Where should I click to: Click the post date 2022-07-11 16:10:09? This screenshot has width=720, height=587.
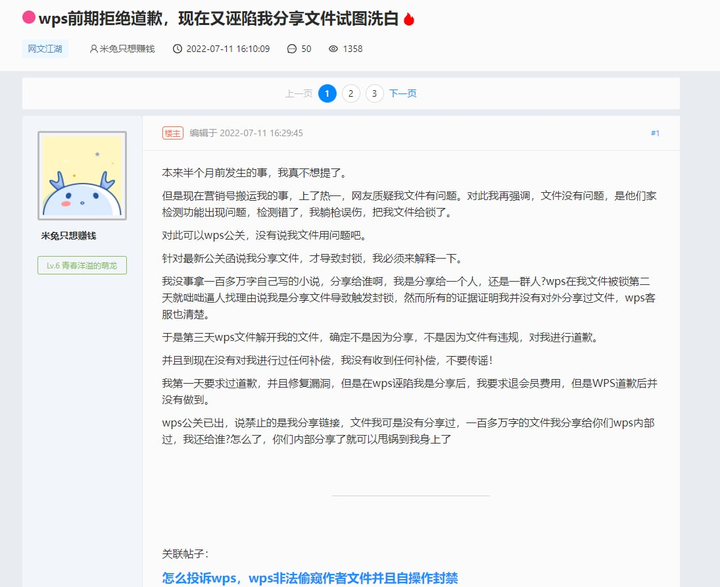228,49
